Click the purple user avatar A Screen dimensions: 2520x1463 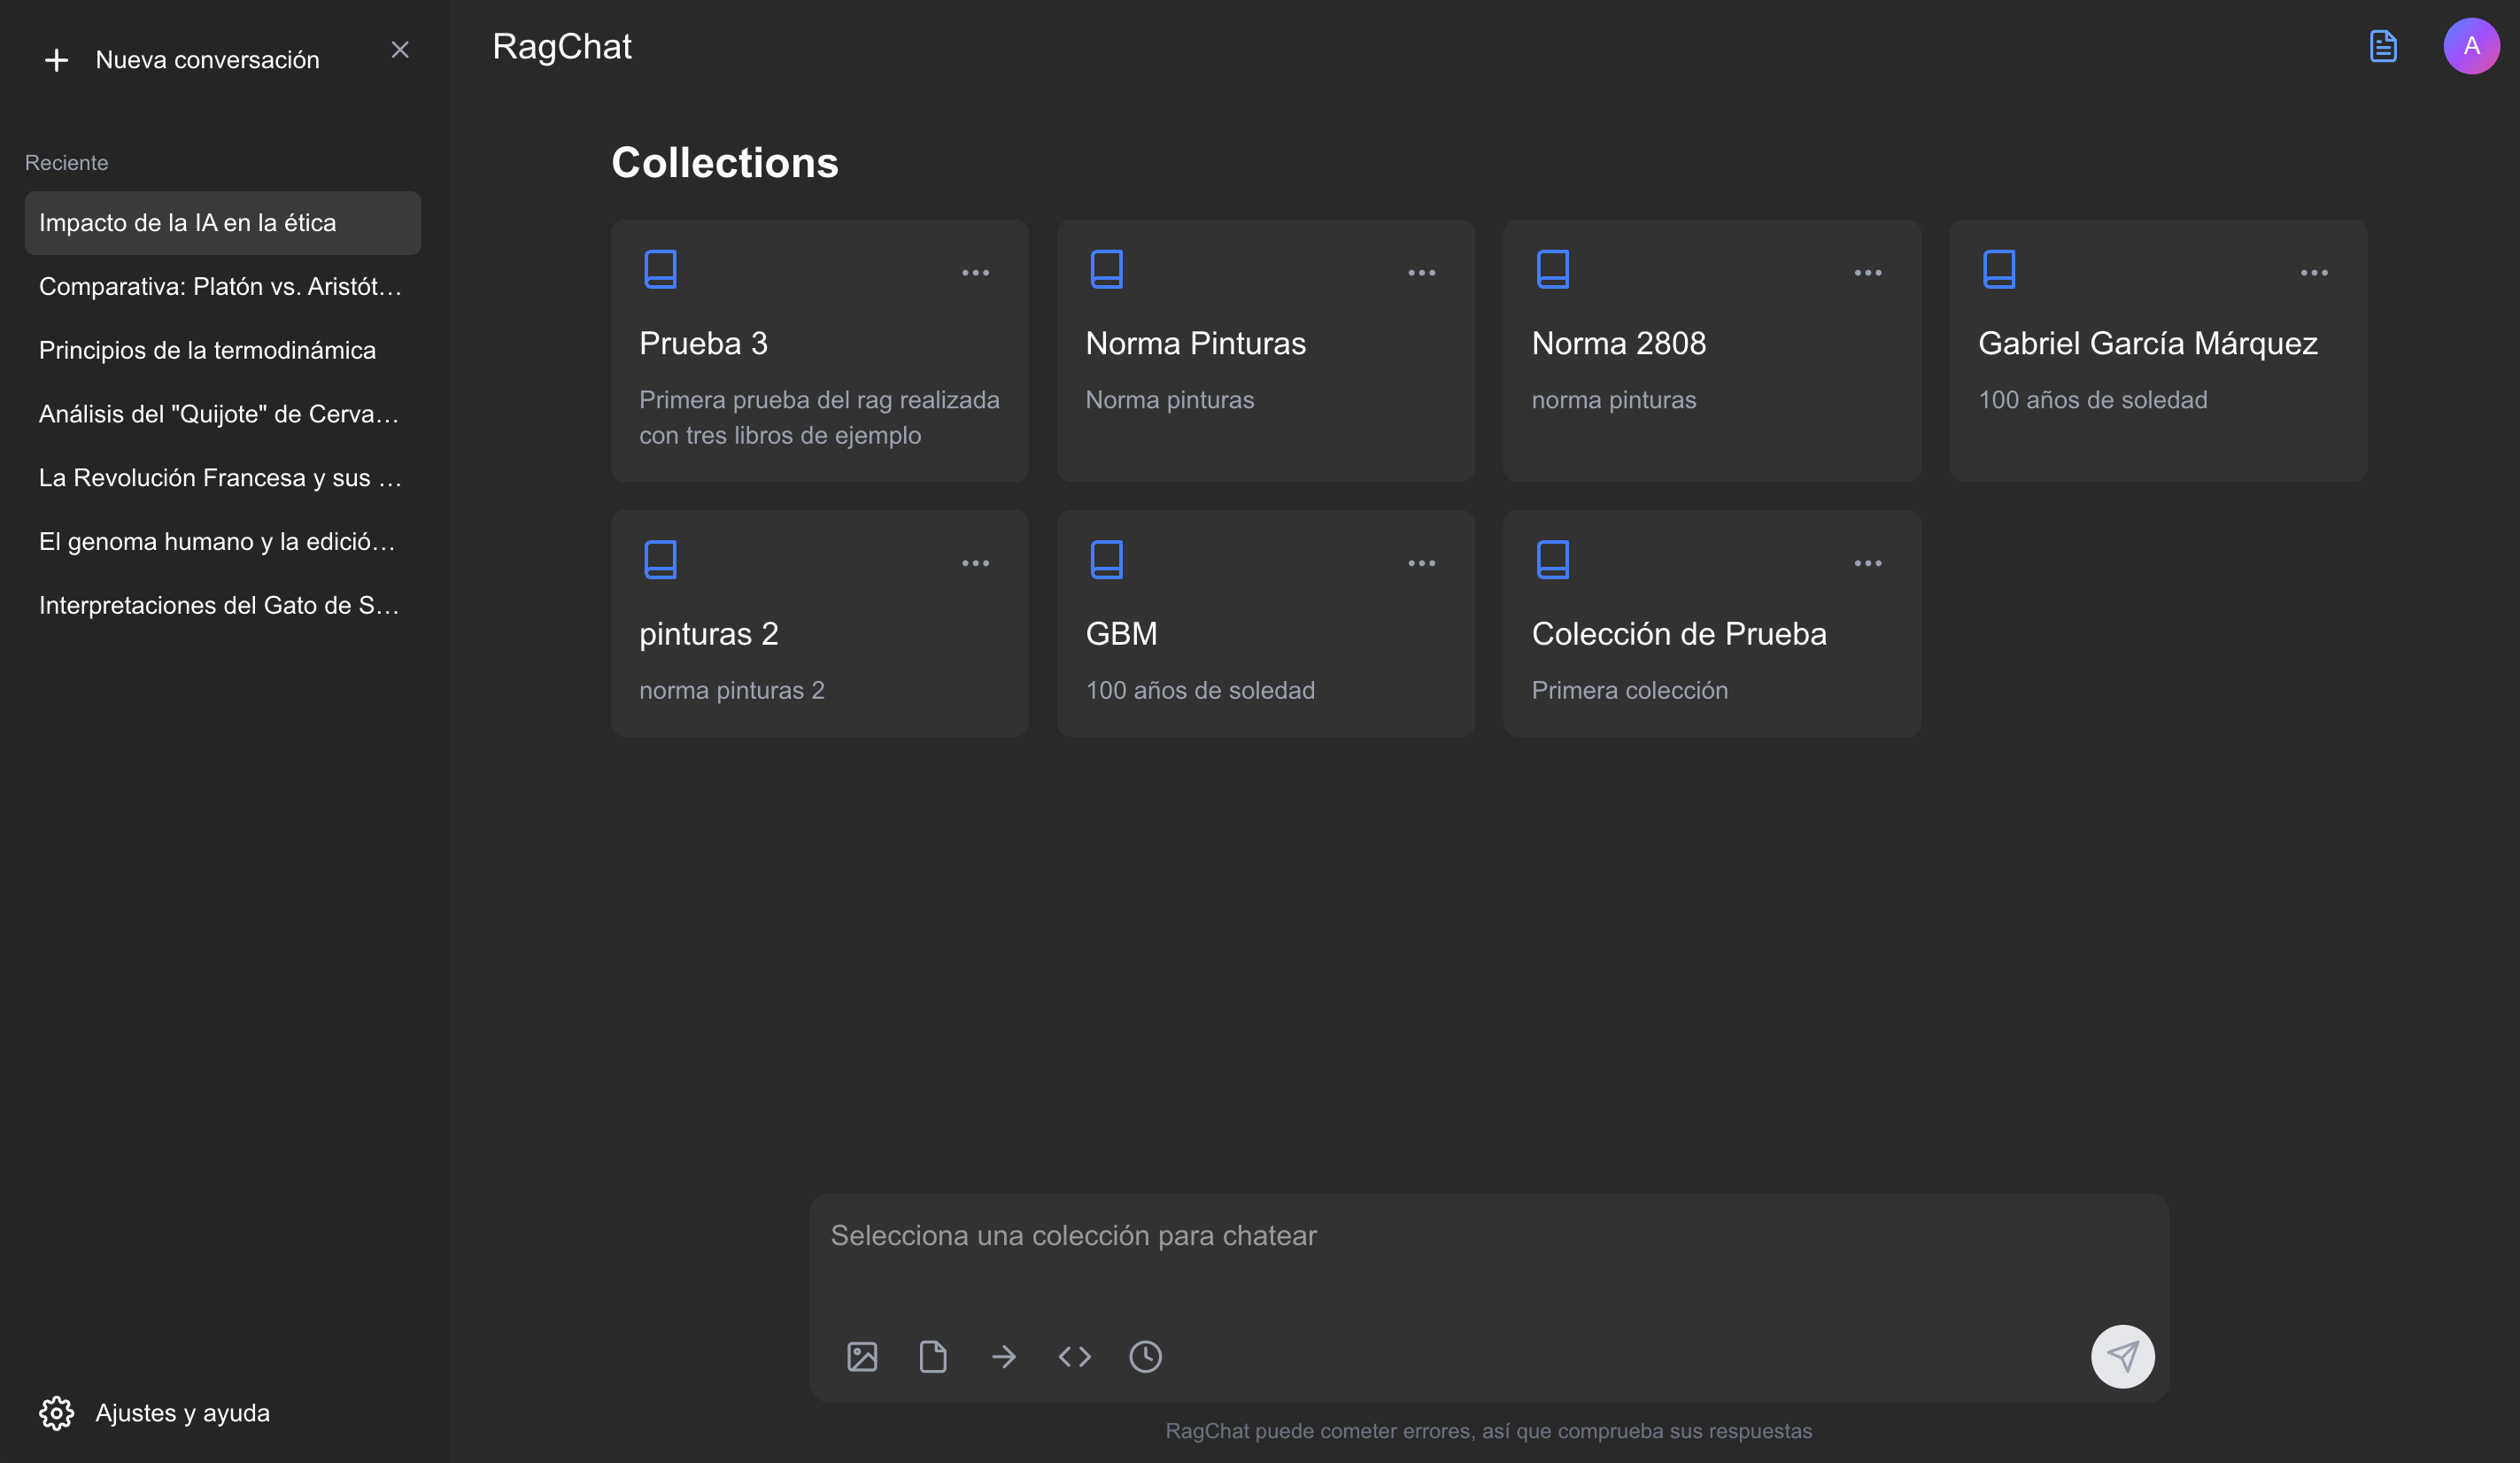2470,46
